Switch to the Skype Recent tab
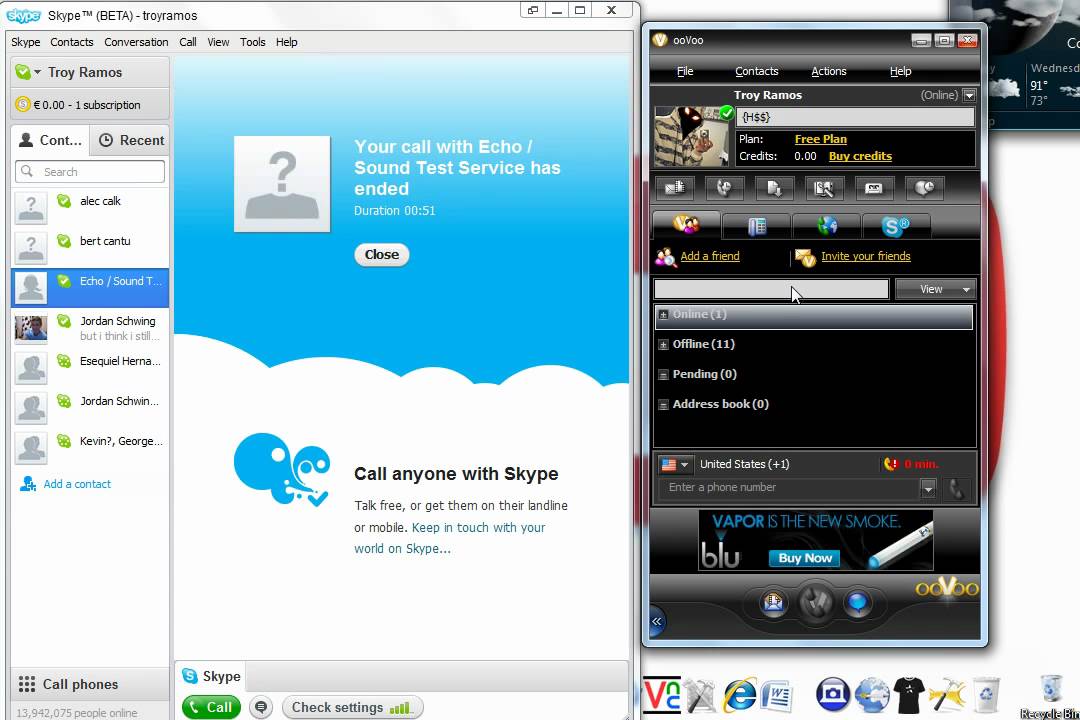The image size is (1080, 720). coord(131,140)
